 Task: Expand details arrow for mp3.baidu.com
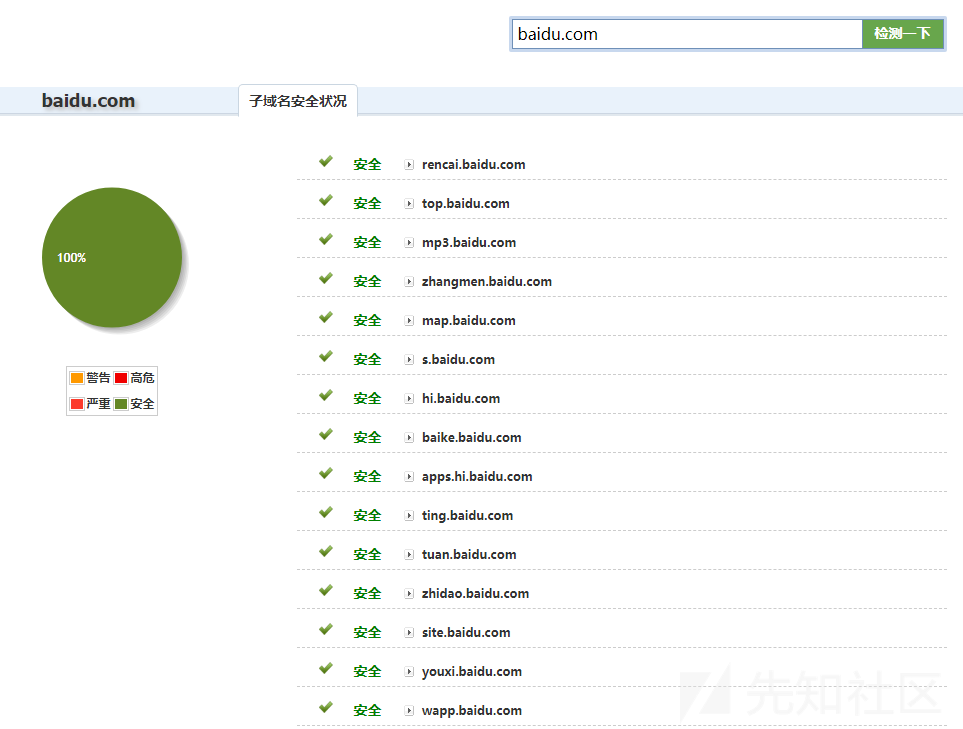point(409,243)
